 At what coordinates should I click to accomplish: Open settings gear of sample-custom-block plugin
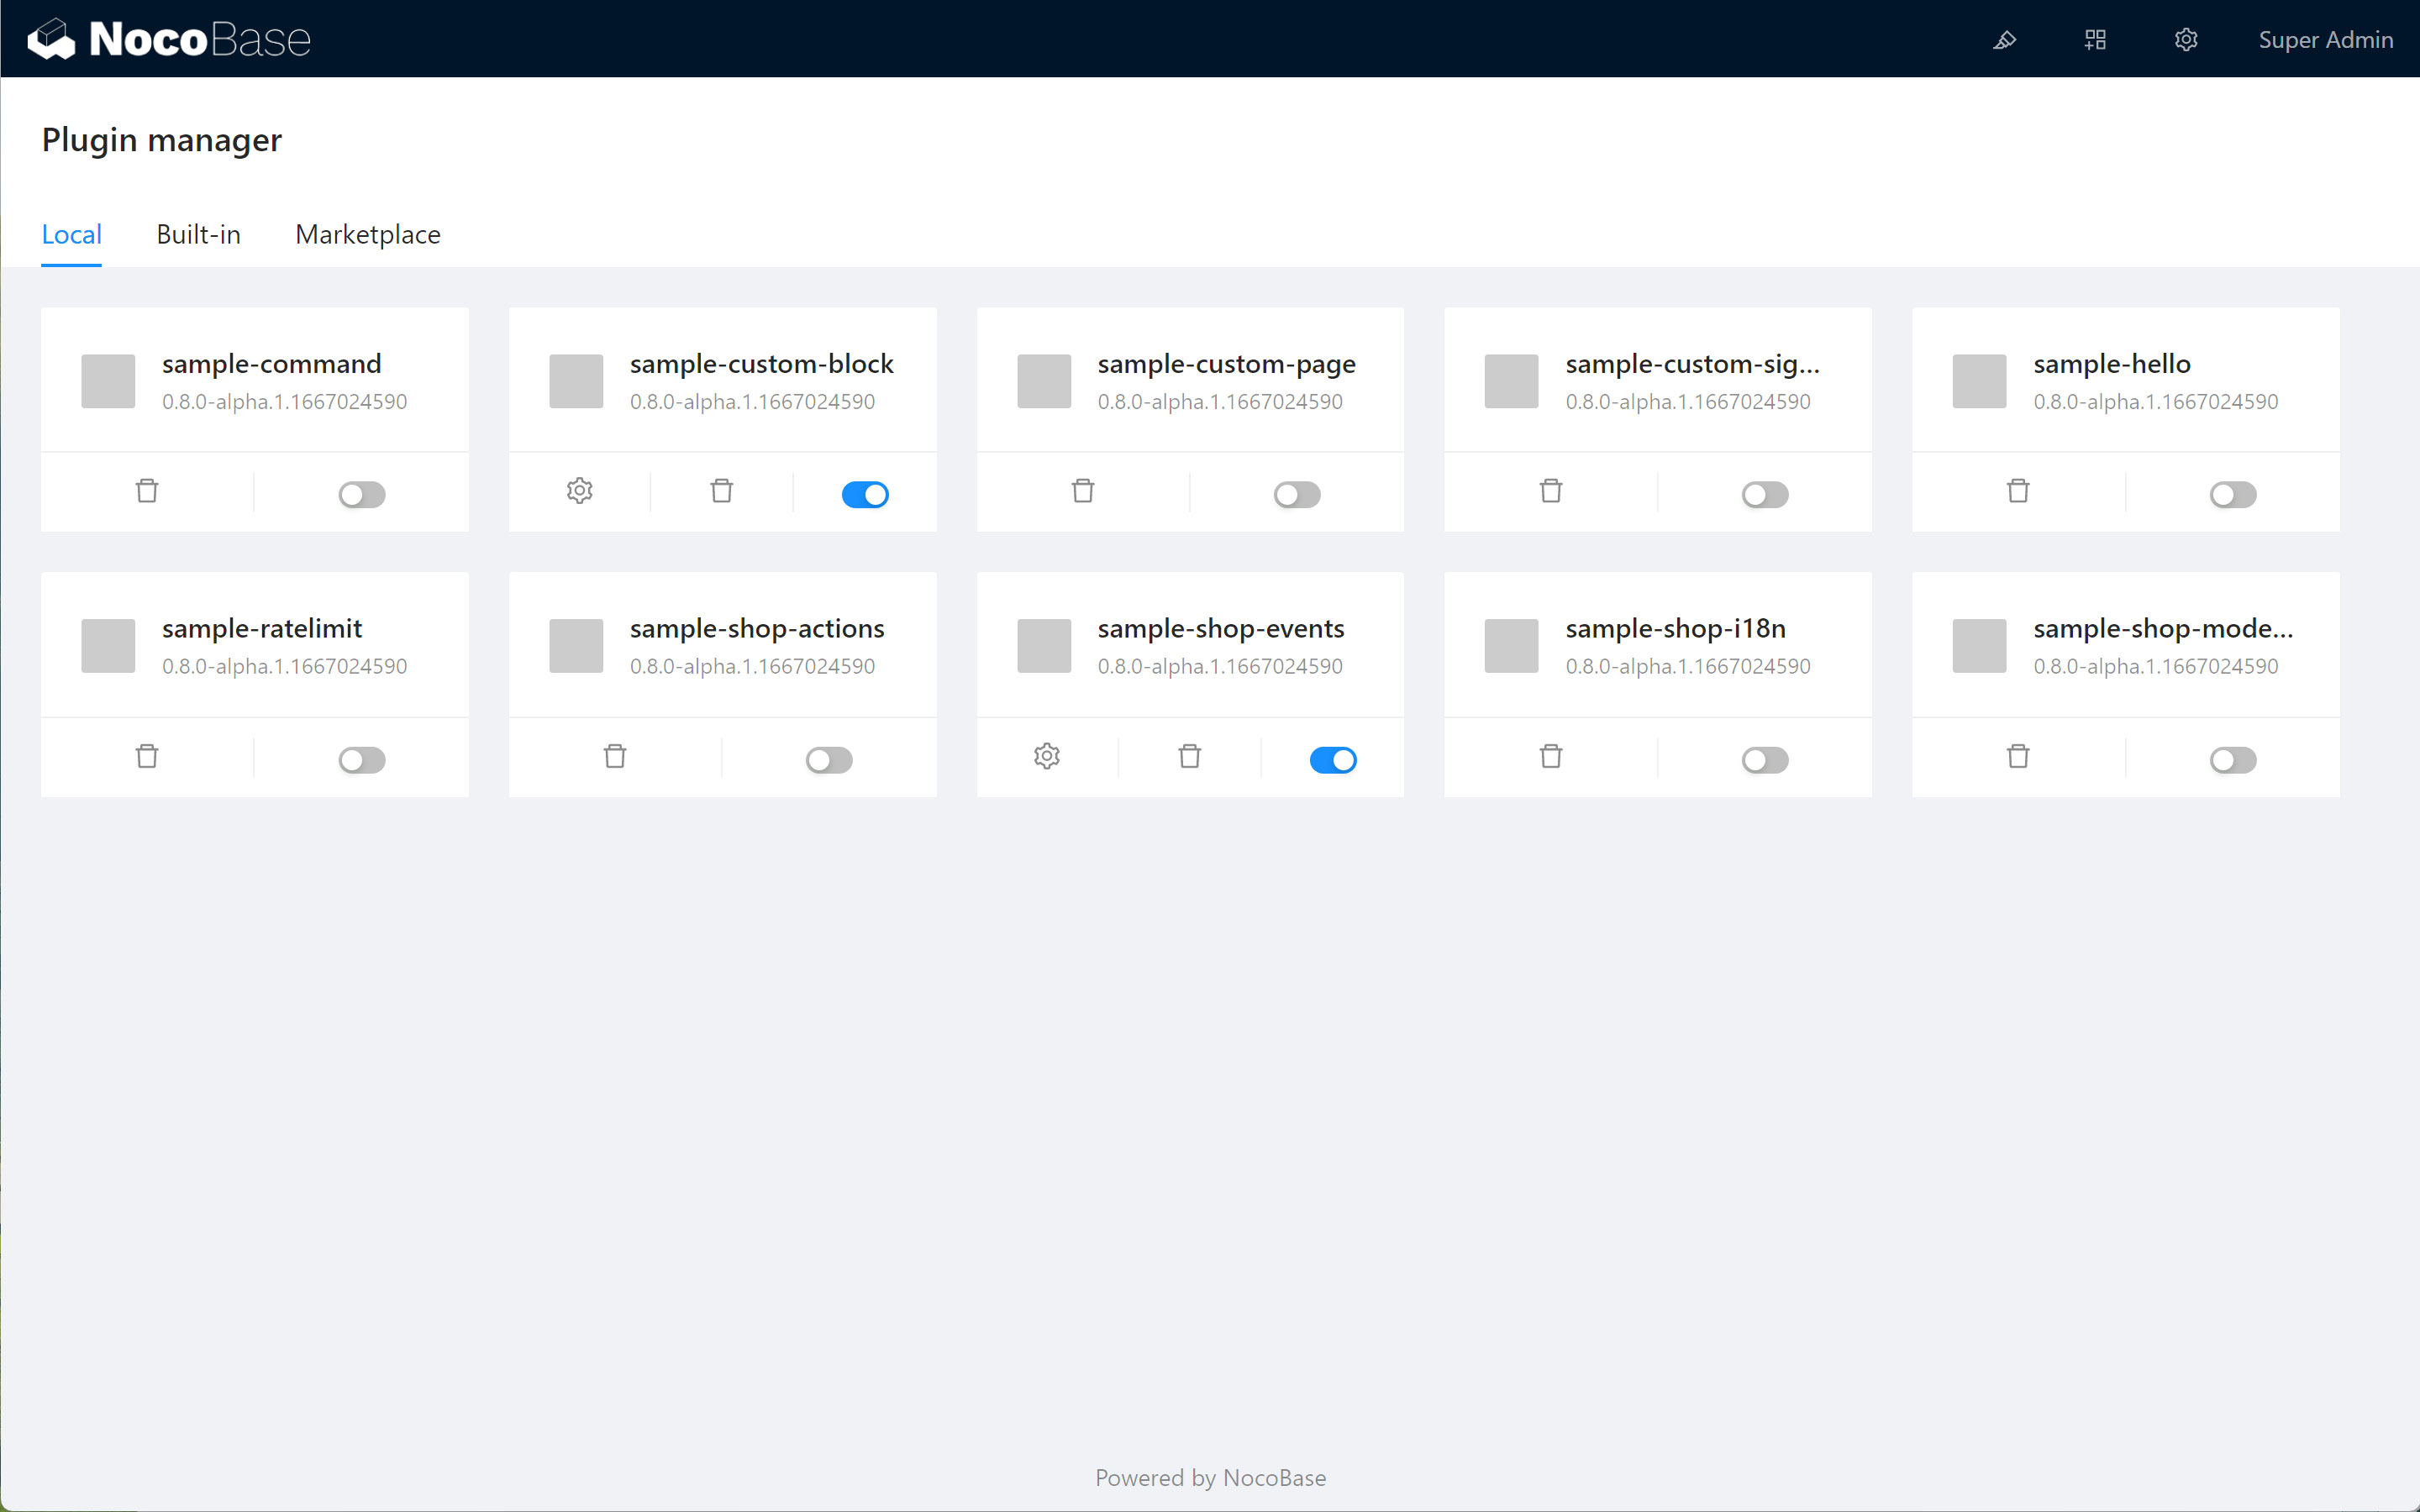[580, 491]
